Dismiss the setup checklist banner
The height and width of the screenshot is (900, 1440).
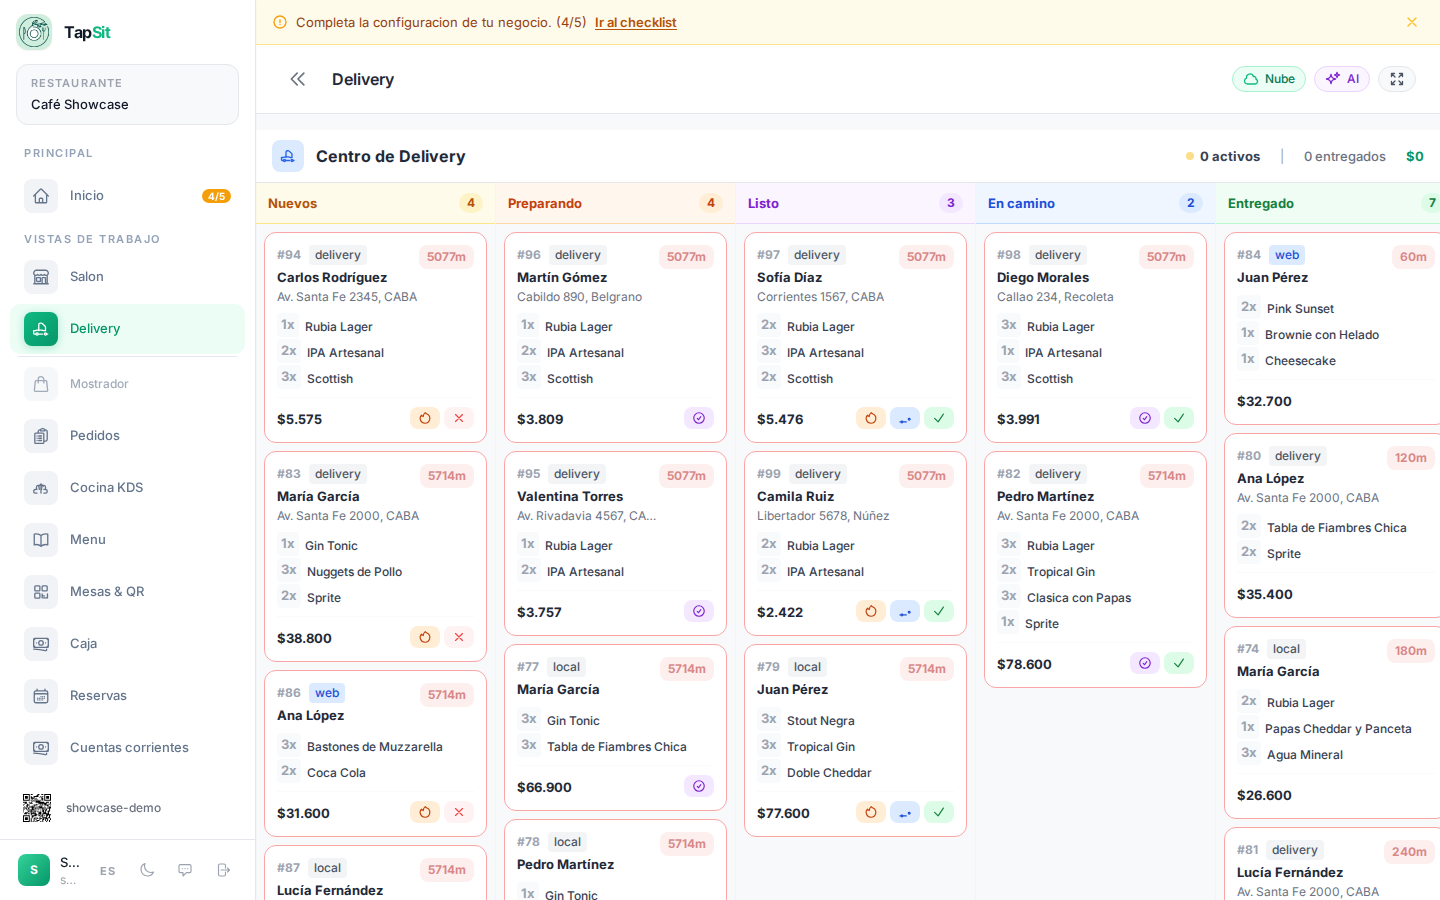(x=1412, y=22)
